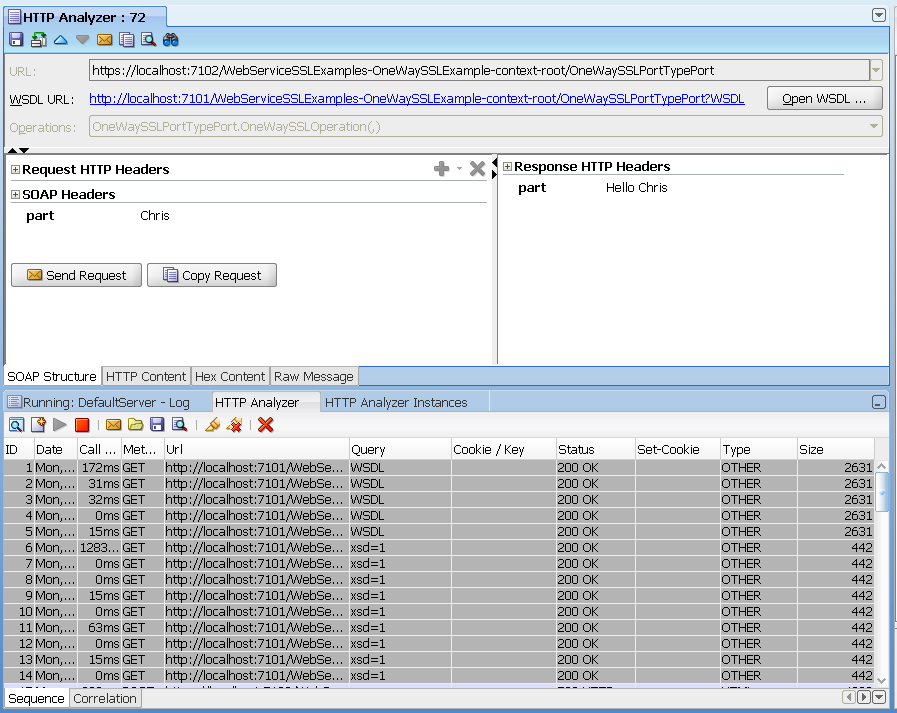Open the URL combo box dropdown arrow
897x713 pixels.
click(876, 70)
